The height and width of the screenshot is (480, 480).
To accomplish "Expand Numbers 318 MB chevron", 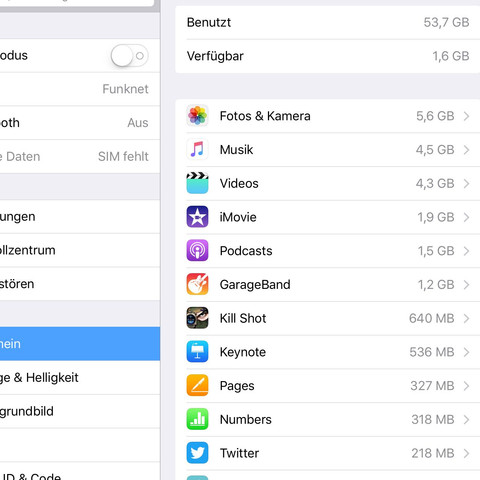I will click(466, 420).
